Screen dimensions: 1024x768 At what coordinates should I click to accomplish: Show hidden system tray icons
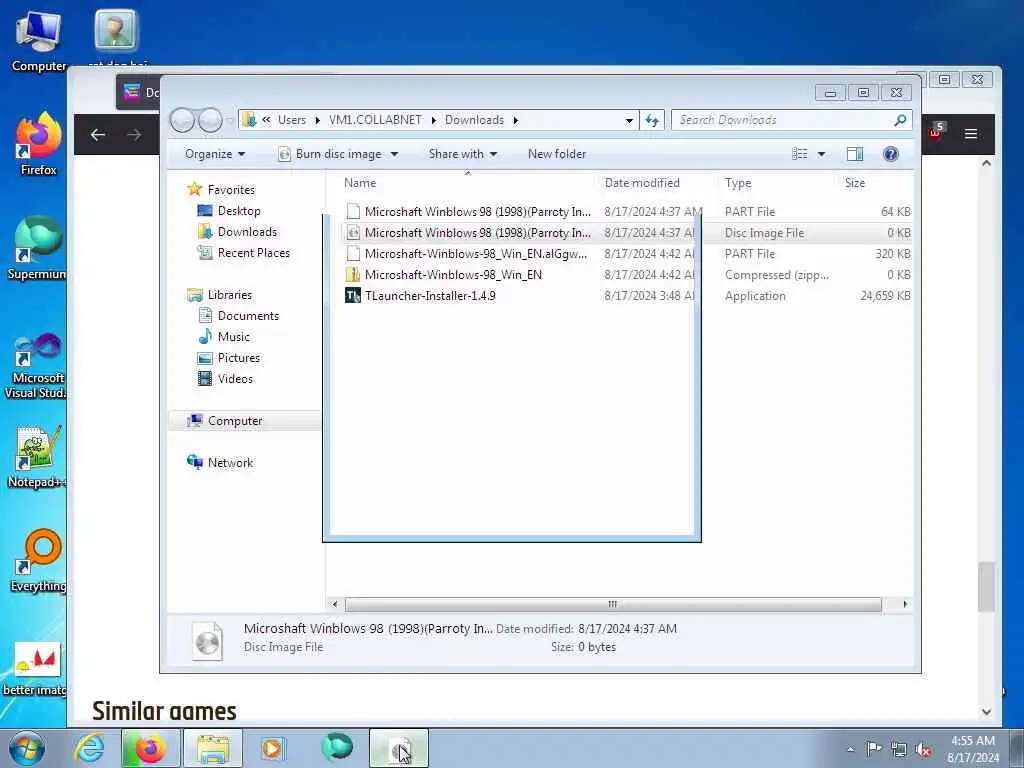pos(850,750)
